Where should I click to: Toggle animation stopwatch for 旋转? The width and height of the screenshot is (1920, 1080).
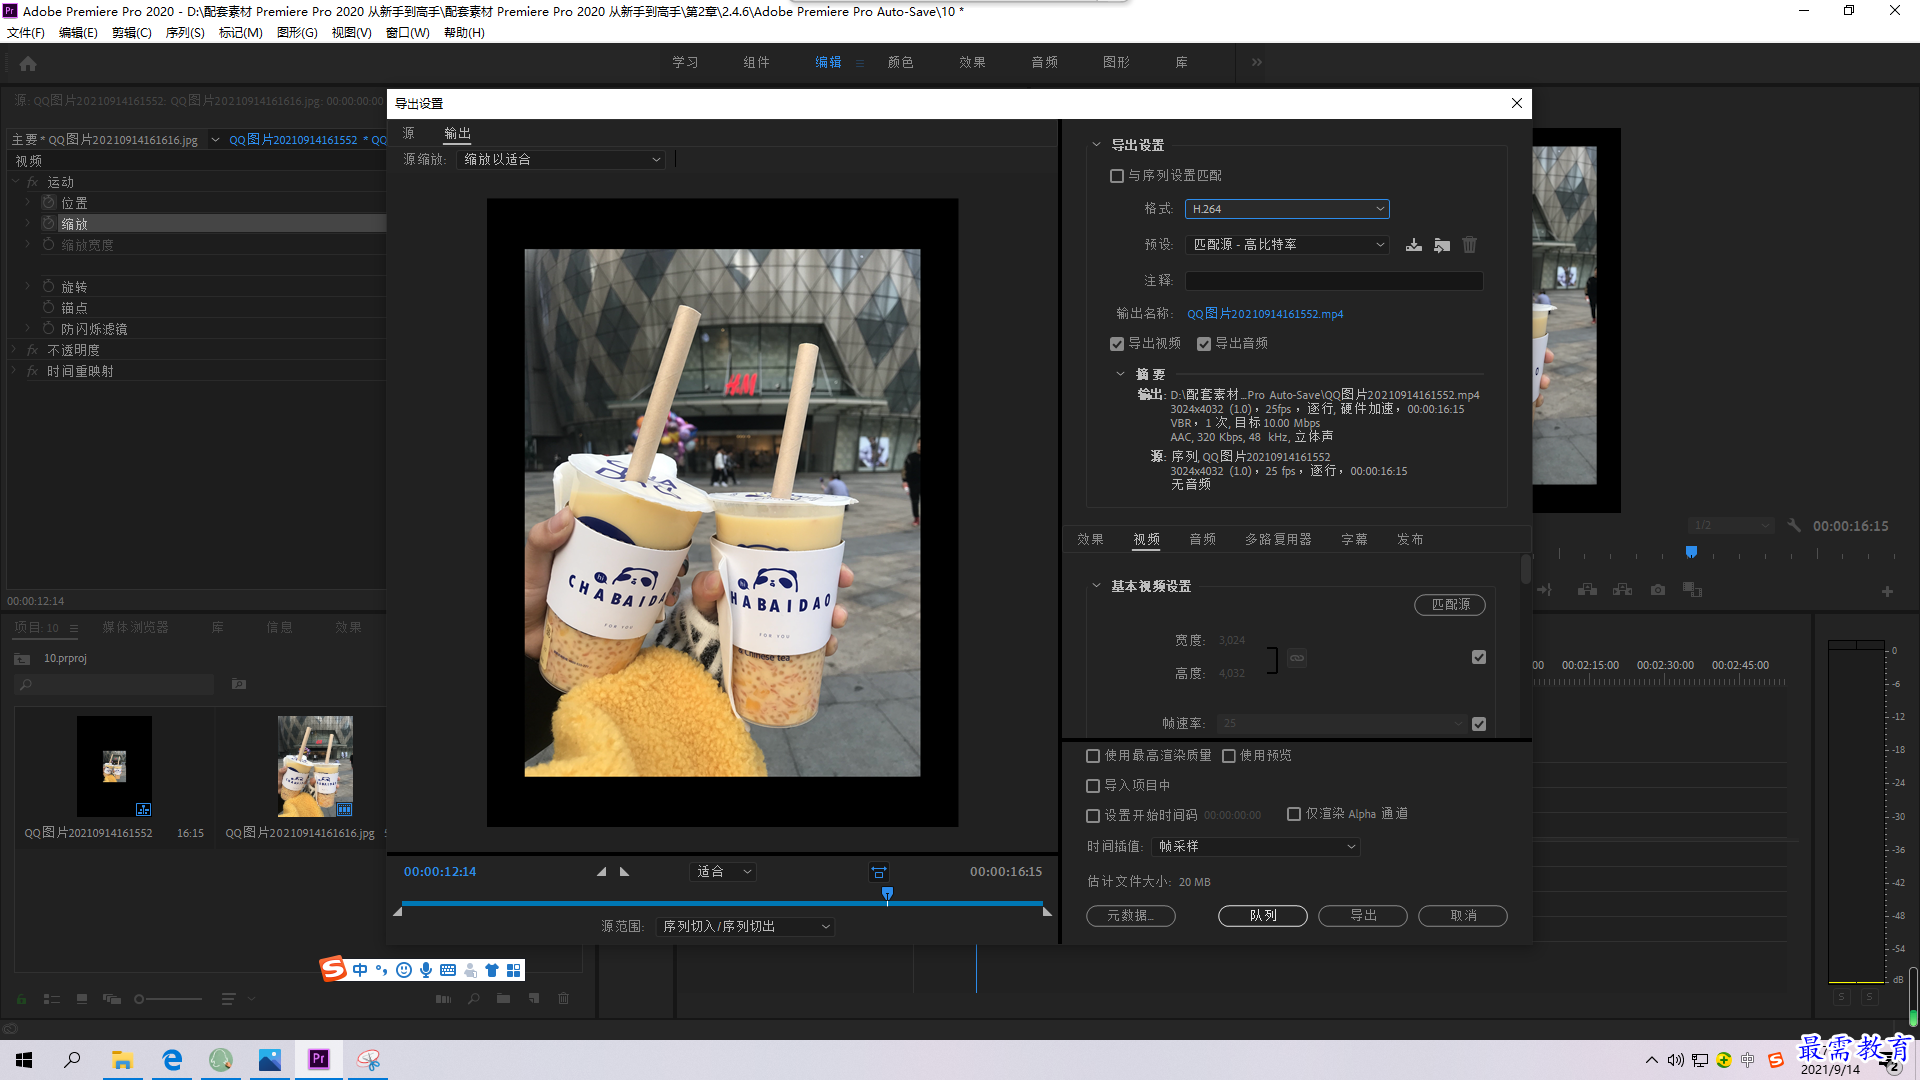click(x=48, y=286)
